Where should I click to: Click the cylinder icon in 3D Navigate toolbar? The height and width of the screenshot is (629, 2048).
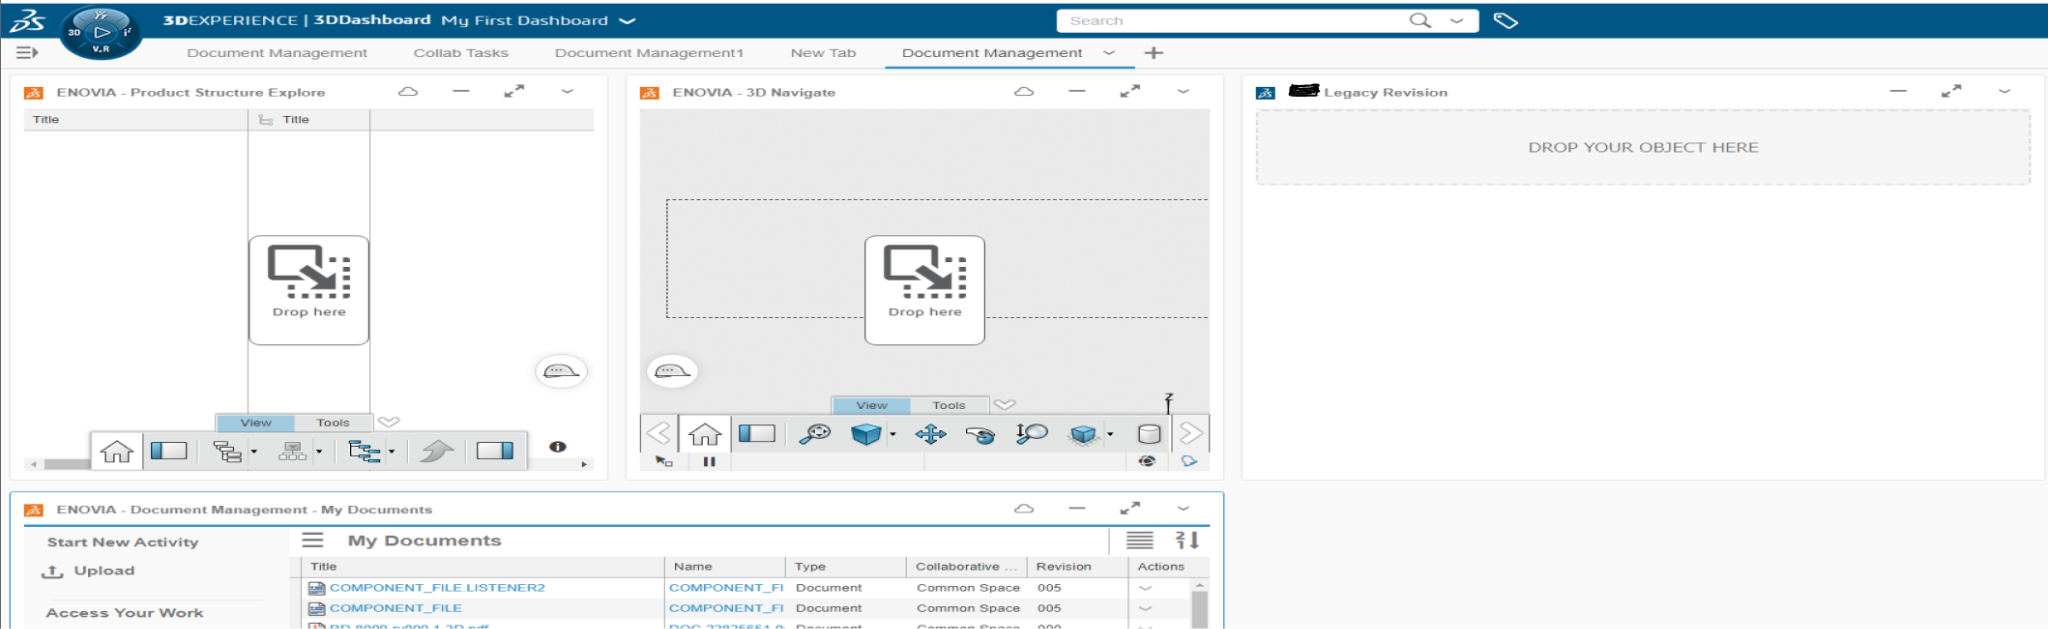[1149, 433]
